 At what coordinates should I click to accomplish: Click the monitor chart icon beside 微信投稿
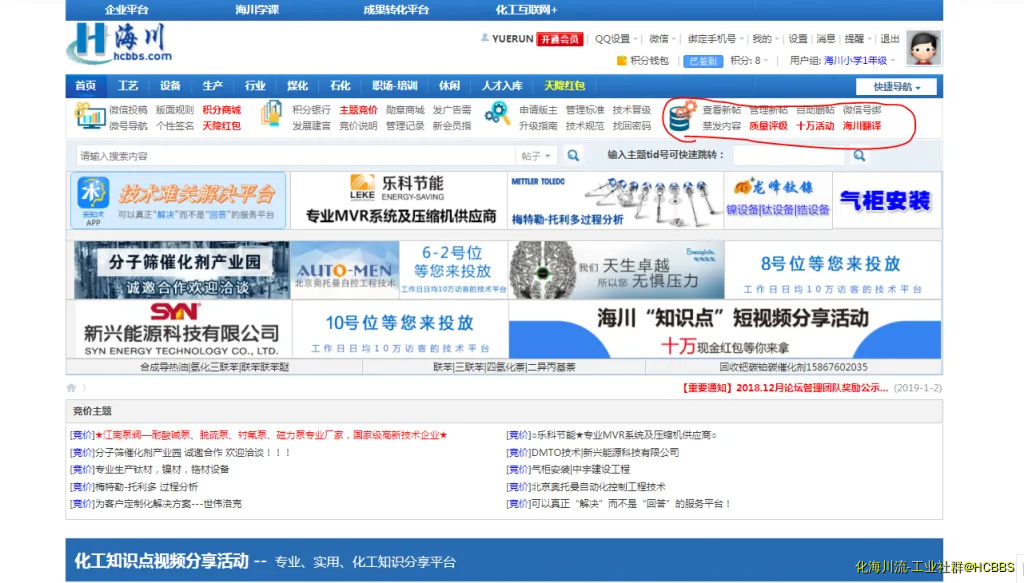(x=89, y=117)
